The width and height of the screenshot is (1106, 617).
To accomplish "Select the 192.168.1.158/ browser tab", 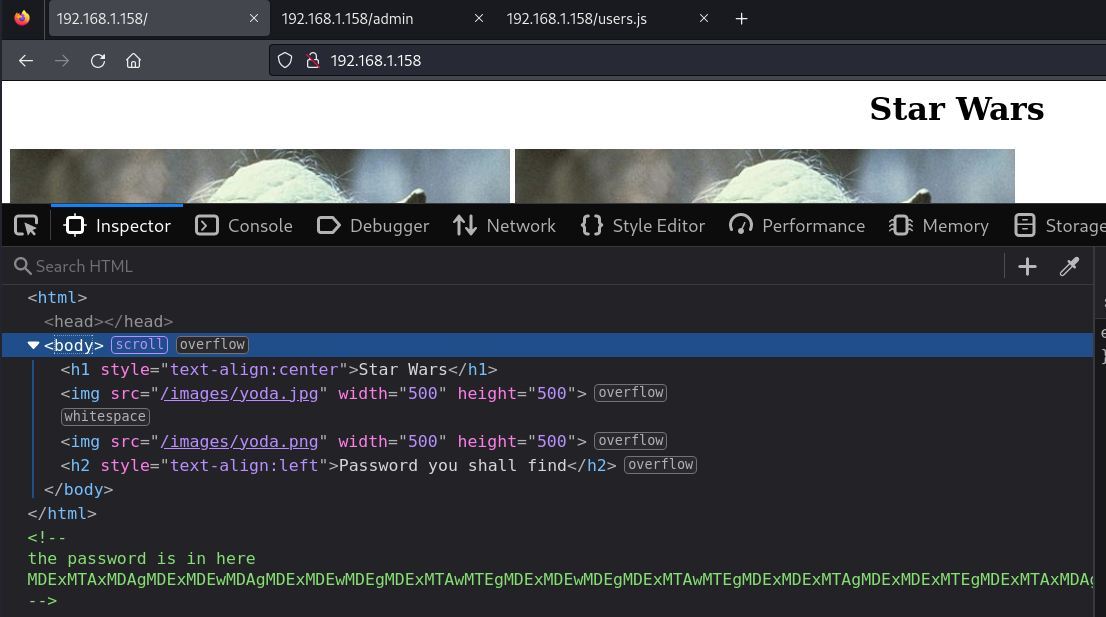I will pyautogui.click(x=159, y=19).
